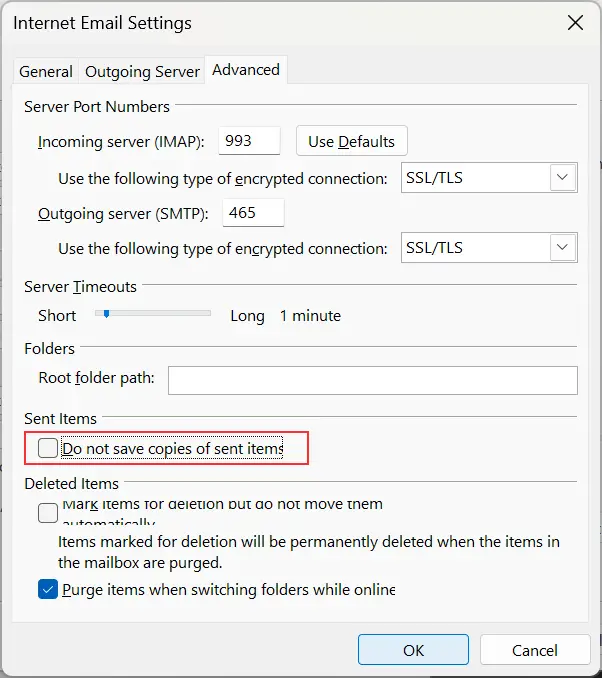
Task: Uncheck 'Purge items when switching folders while online'
Action: click(48, 589)
